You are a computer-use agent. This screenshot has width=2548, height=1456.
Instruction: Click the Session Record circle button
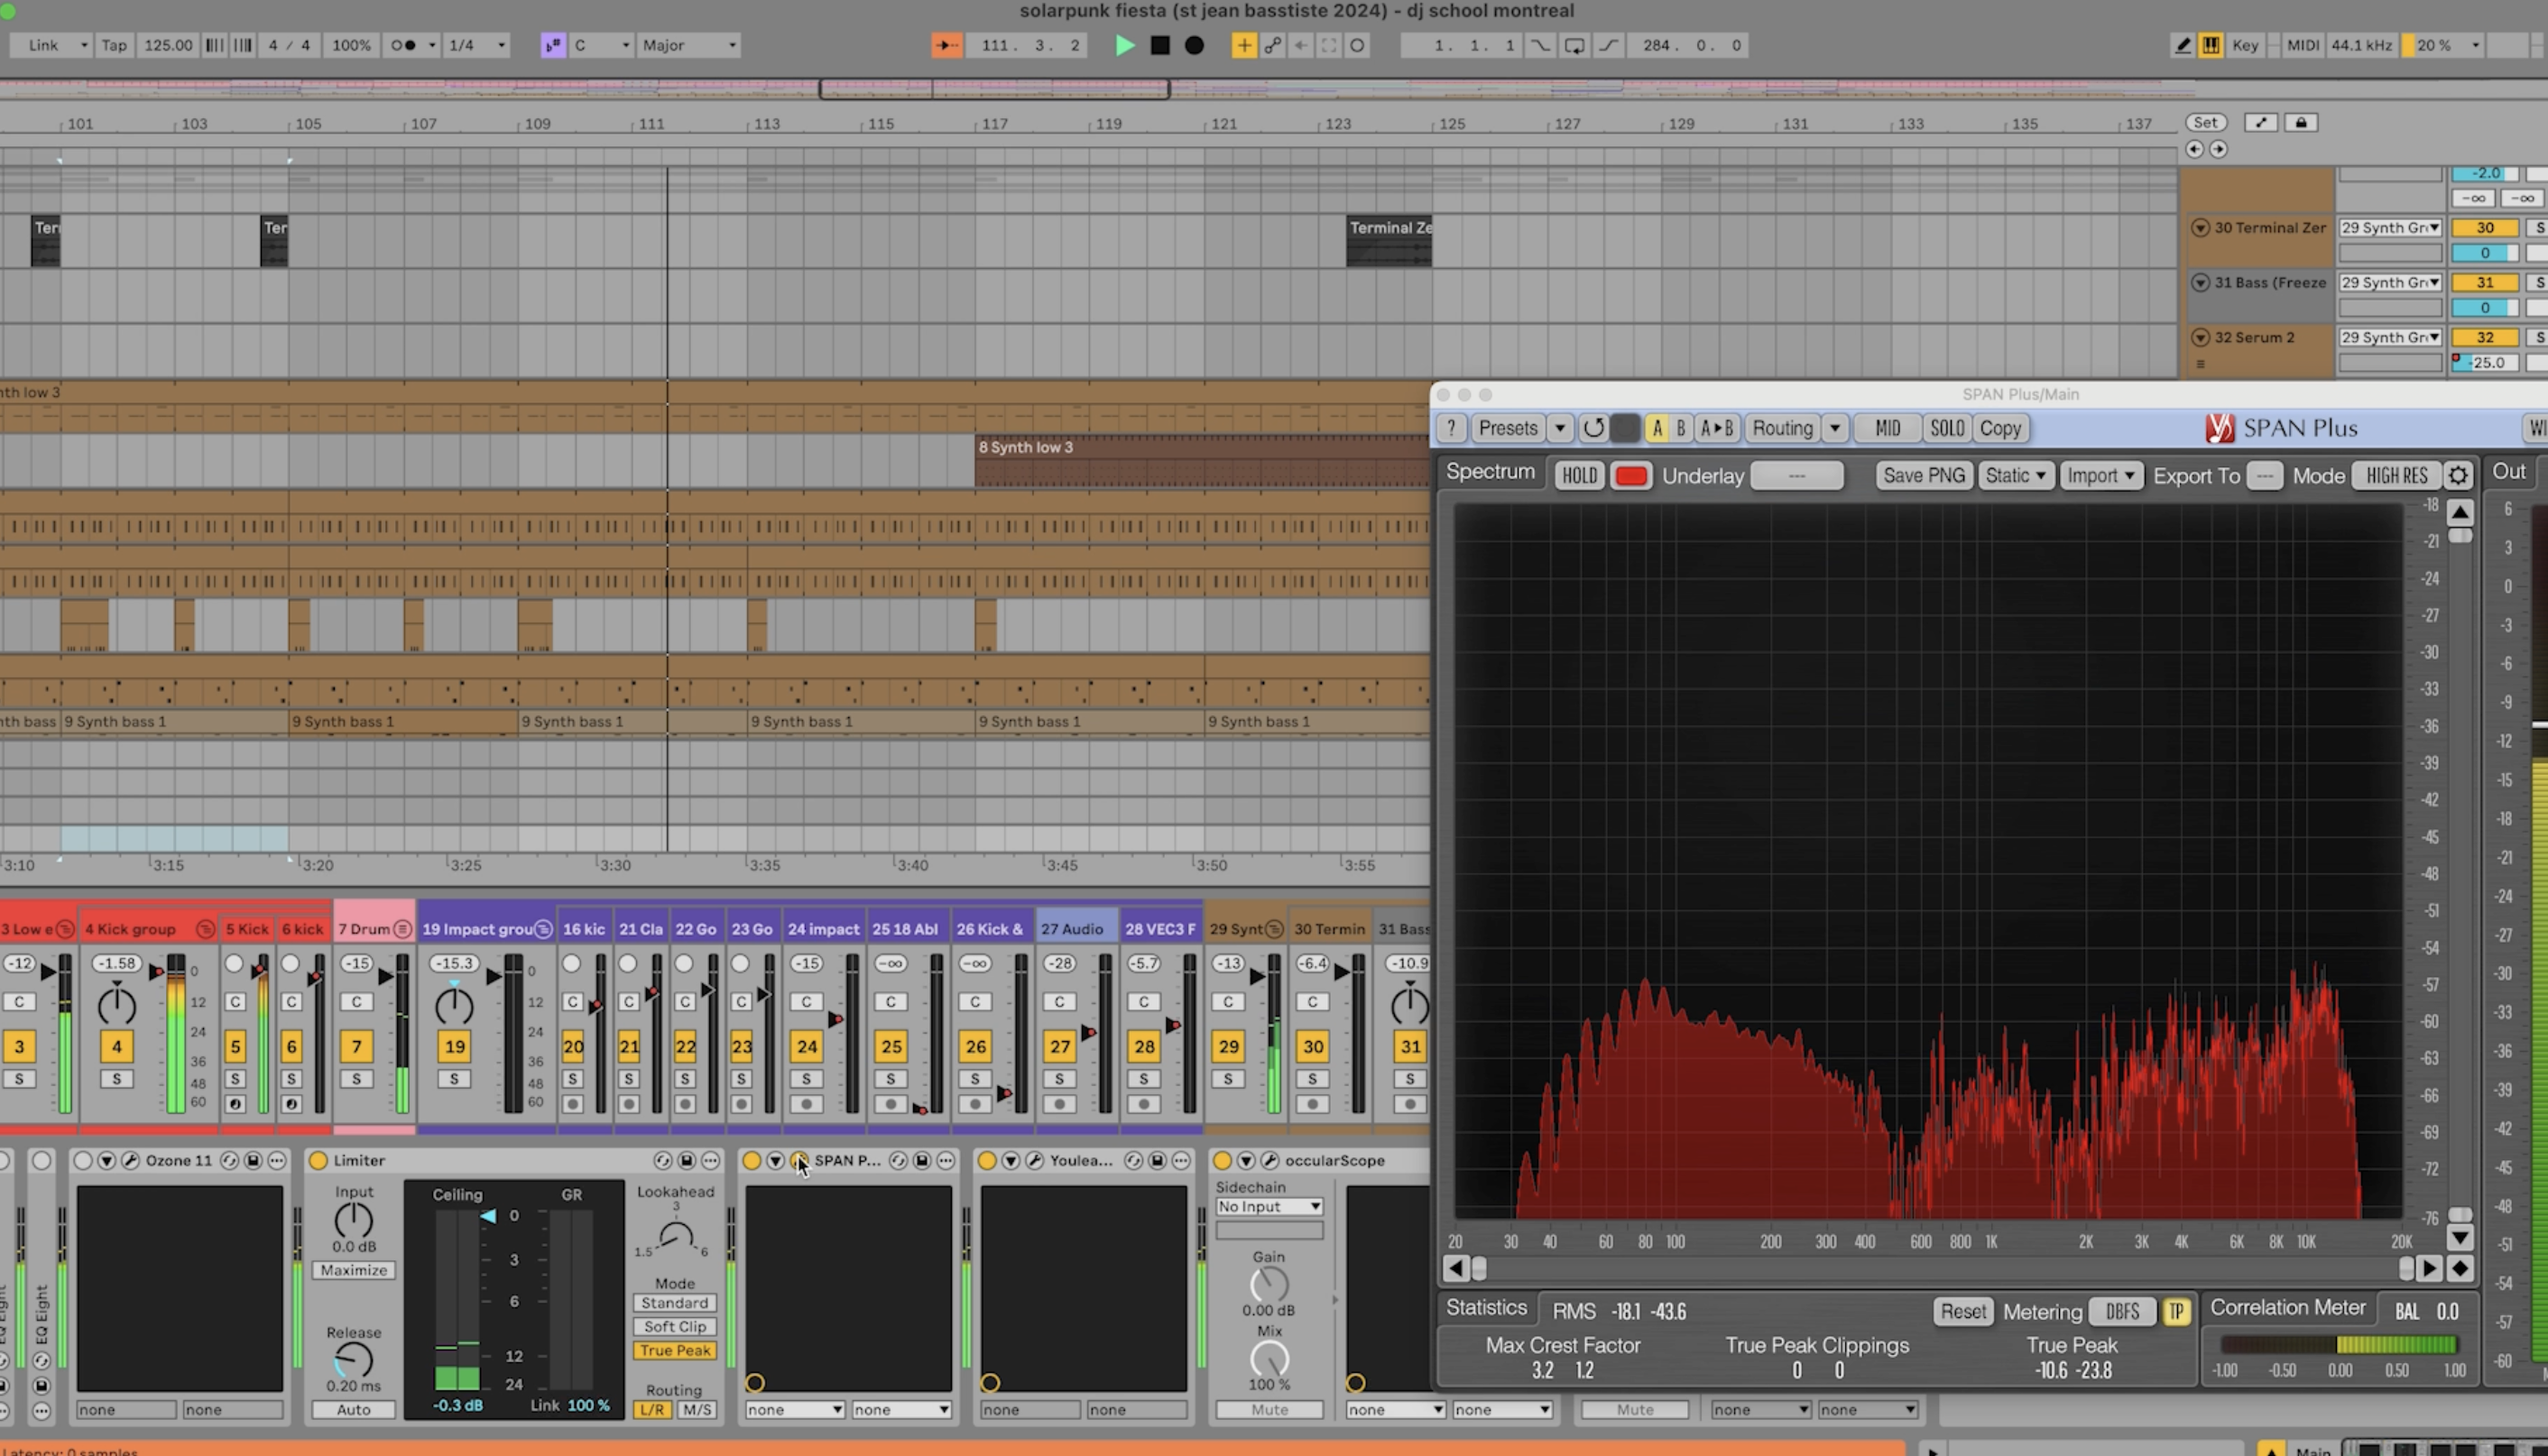(x=1357, y=45)
